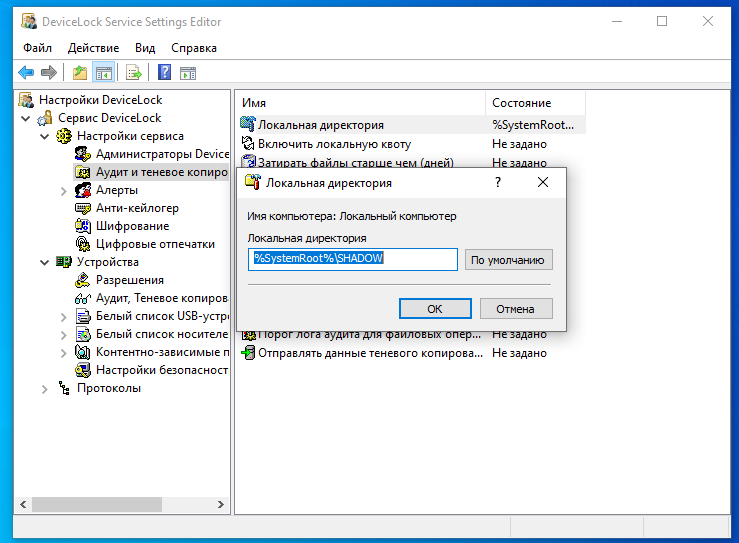Click the Белый список носителей icon

83,334
